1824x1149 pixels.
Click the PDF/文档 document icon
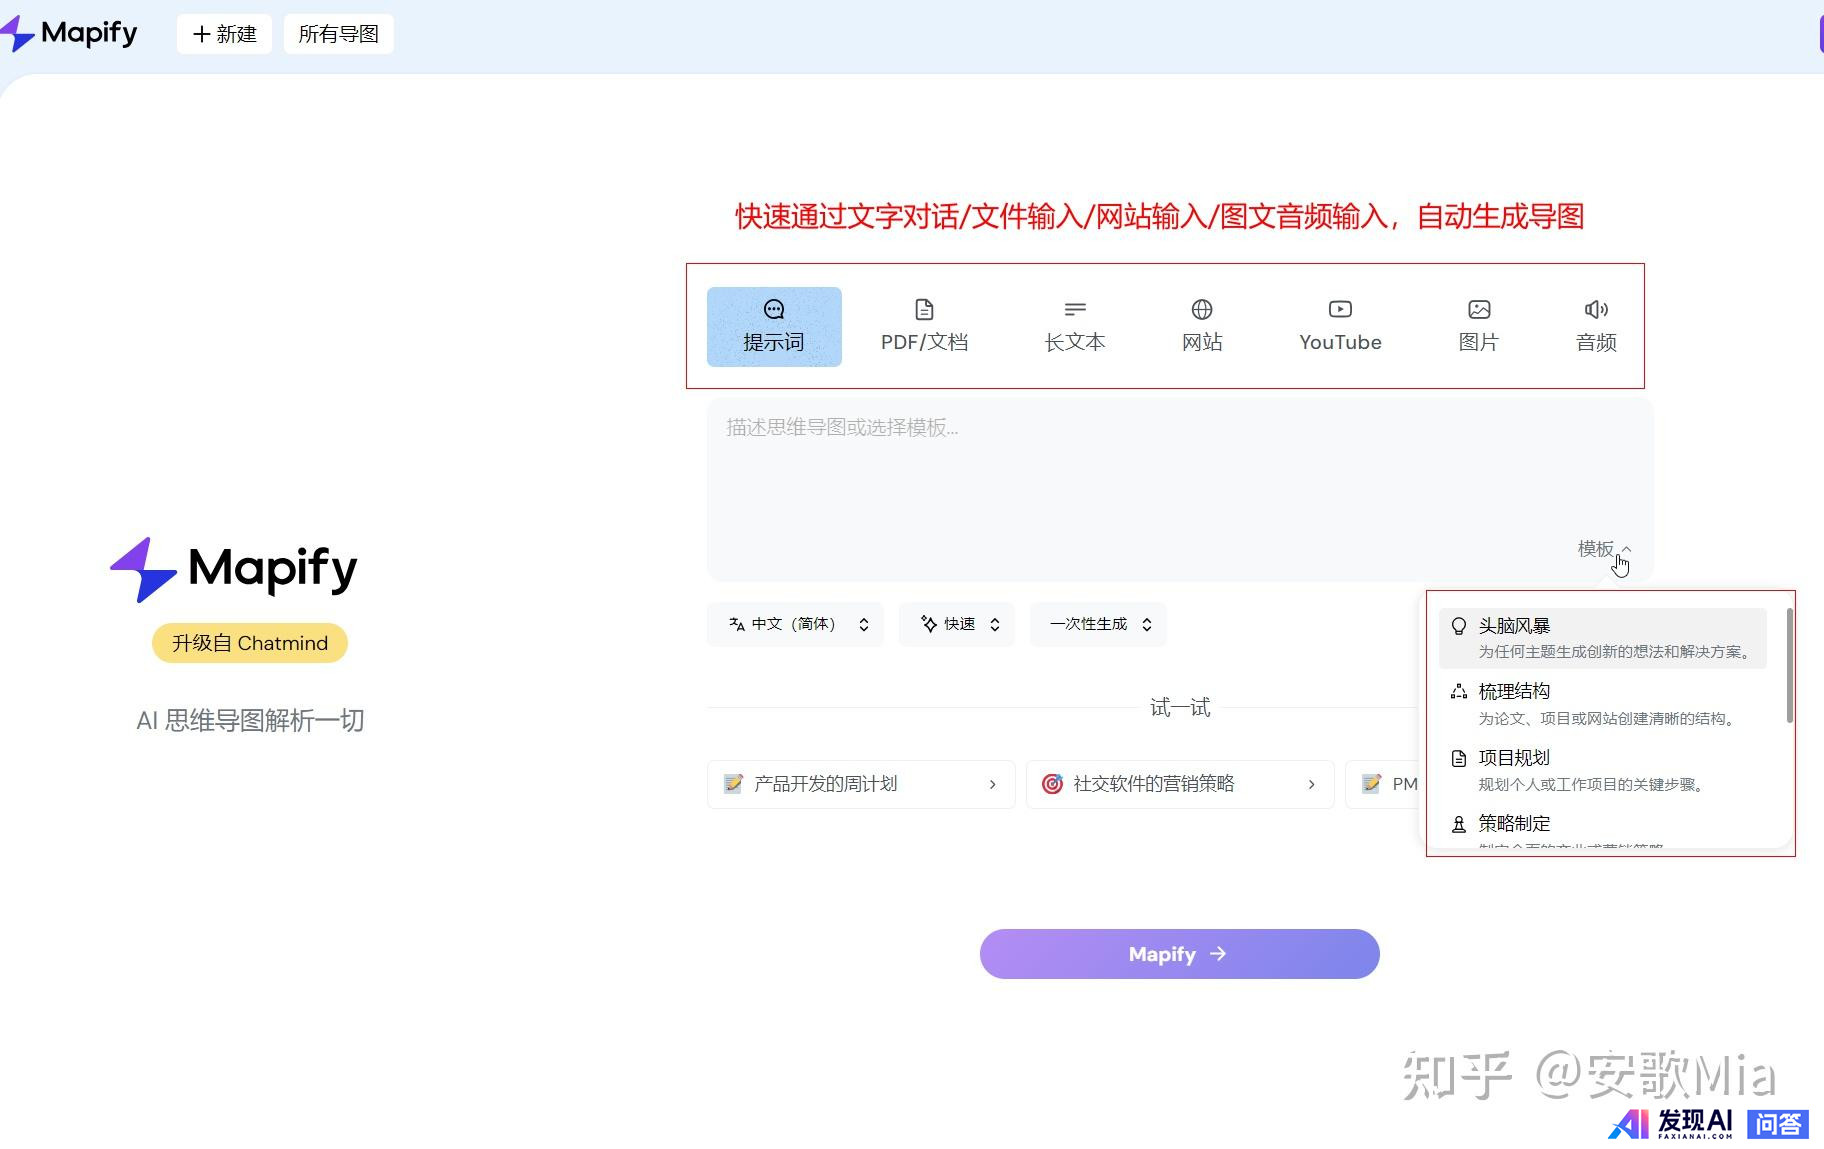(924, 310)
